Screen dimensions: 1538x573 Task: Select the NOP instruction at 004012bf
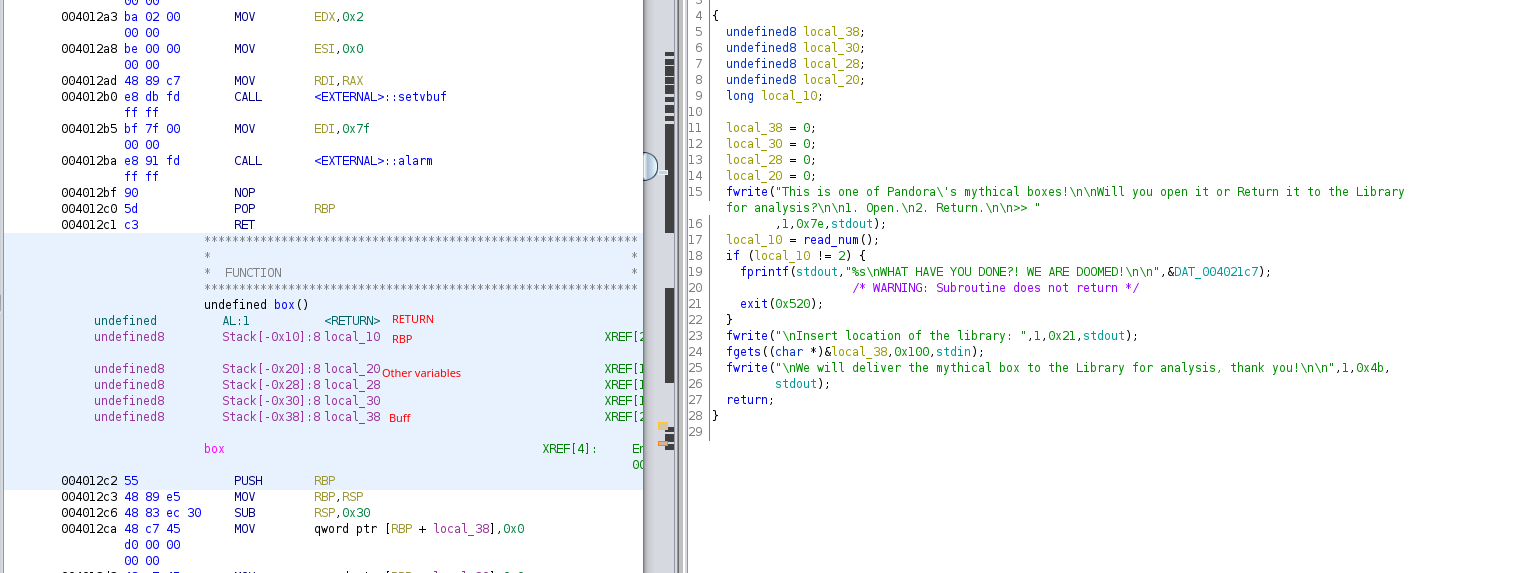(x=244, y=193)
